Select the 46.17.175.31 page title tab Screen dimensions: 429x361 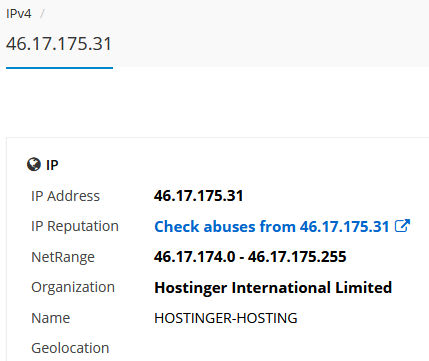point(59,44)
